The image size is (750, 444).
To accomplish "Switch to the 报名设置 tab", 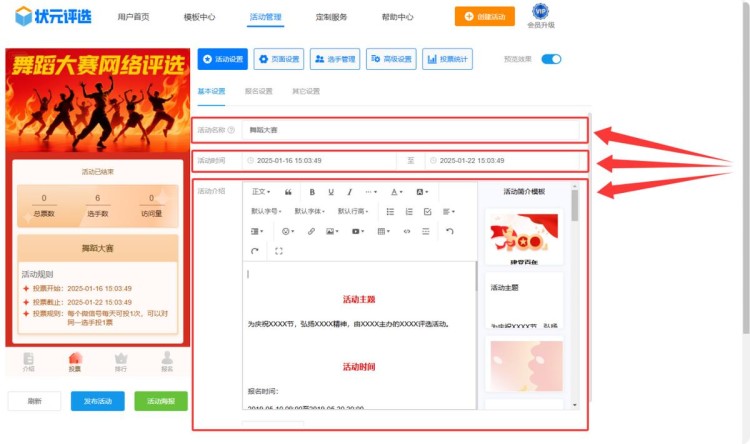I will click(259, 91).
